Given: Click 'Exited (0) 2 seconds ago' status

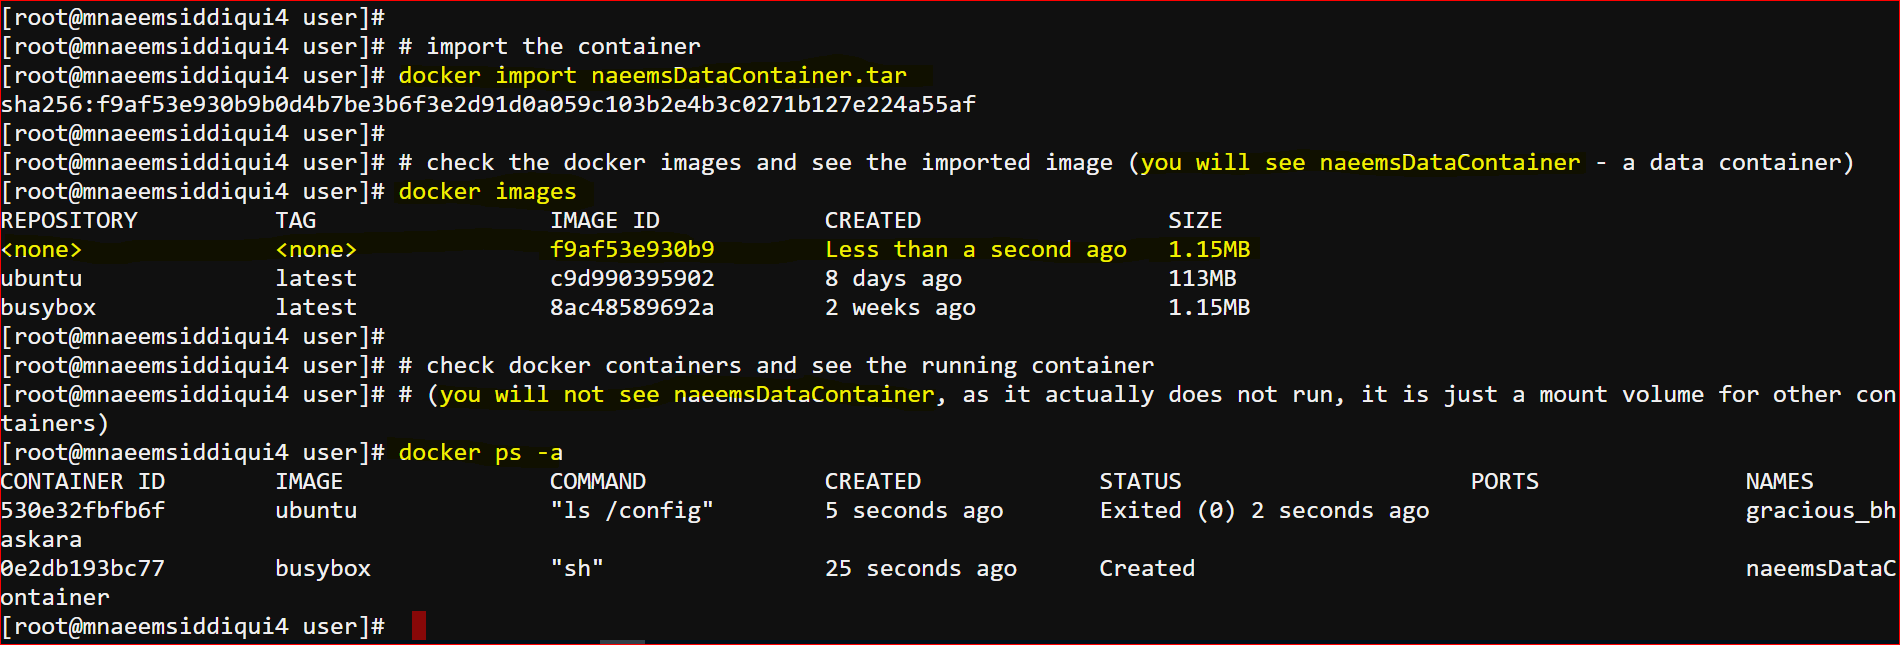Looking at the screenshot, I should 1264,511.
